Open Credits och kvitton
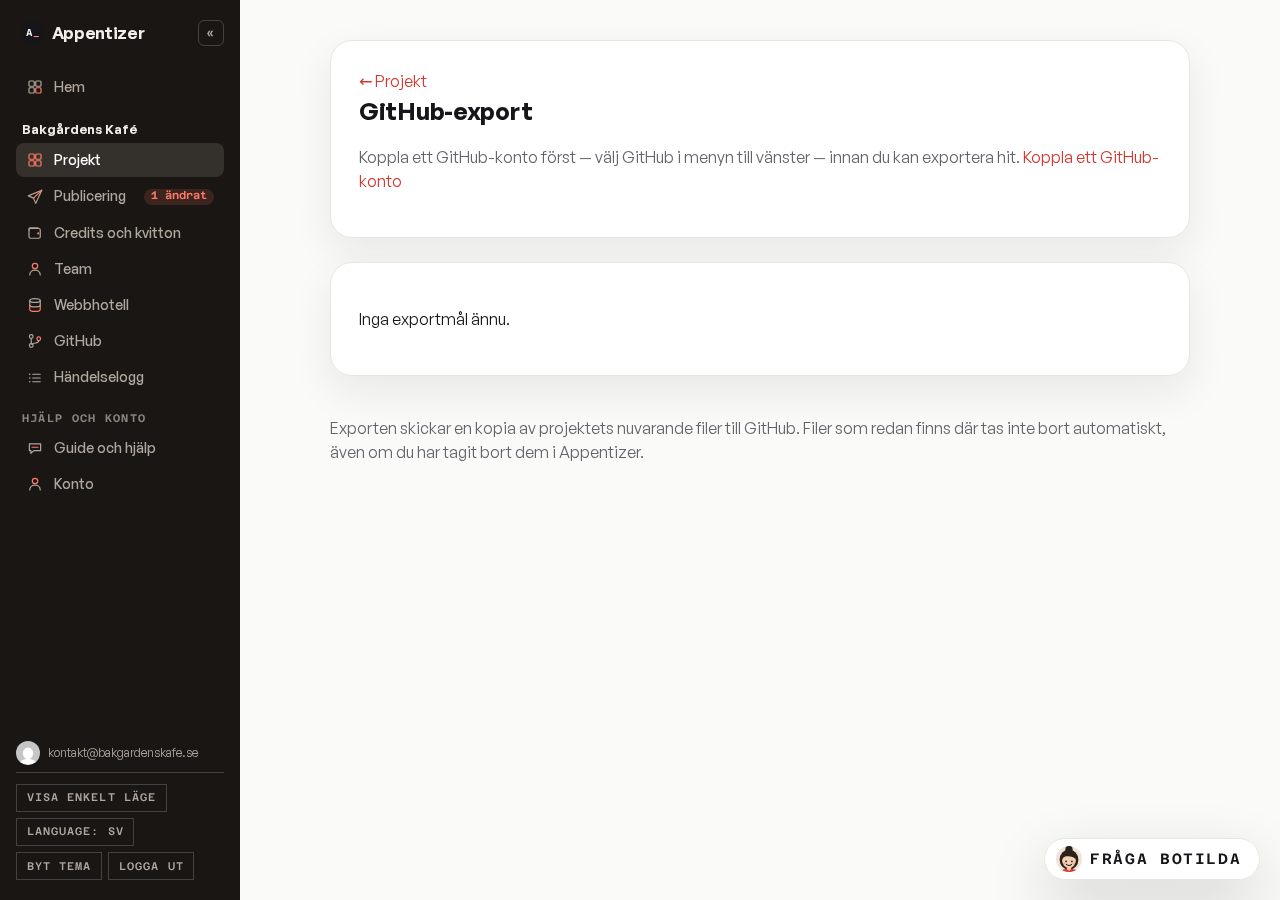This screenshot has height=900, width=1280. [120, 233]
